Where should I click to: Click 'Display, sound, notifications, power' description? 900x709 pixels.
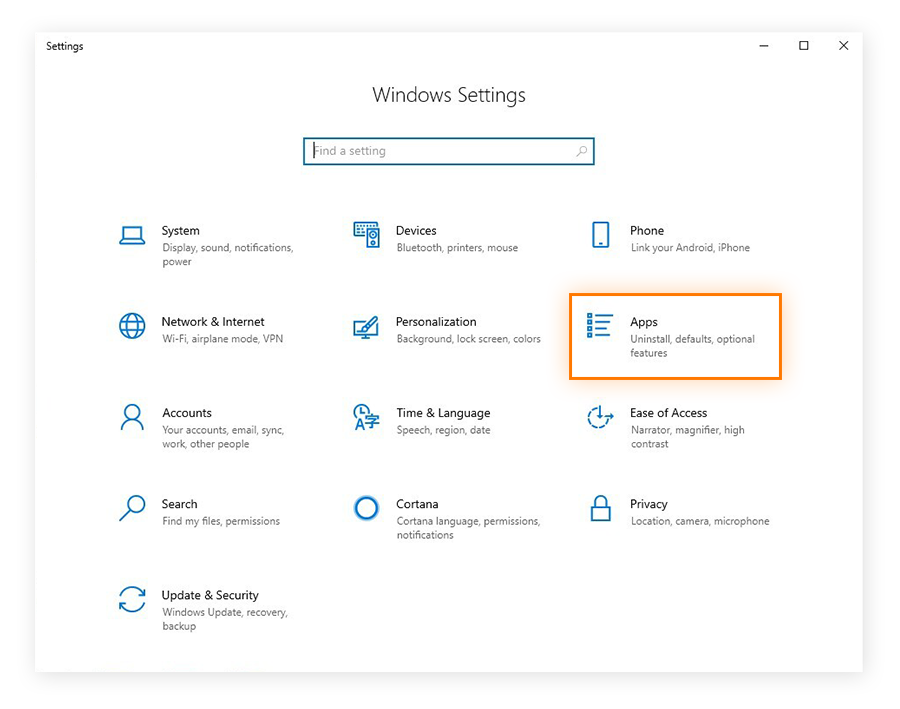click(x=228, y=254)
